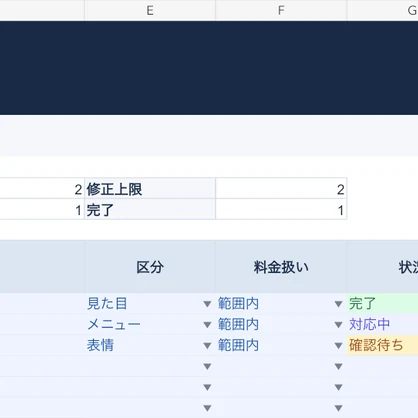Select value 1 left of the 完了 label
This screenshot has height=418, width=418.
tap(42, 209)
